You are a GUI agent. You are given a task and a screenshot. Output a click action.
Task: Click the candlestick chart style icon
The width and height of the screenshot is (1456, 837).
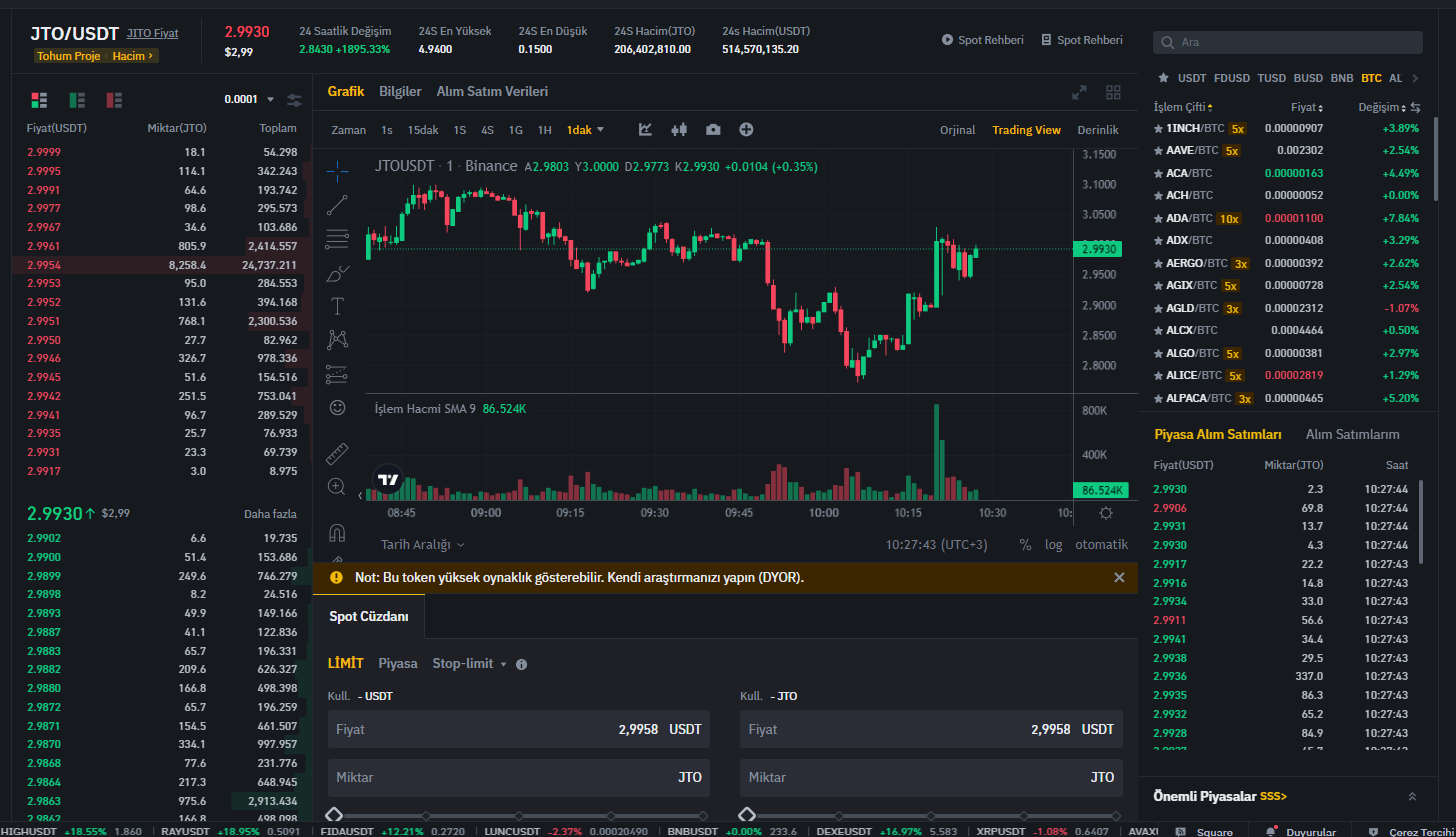point(679,130)
